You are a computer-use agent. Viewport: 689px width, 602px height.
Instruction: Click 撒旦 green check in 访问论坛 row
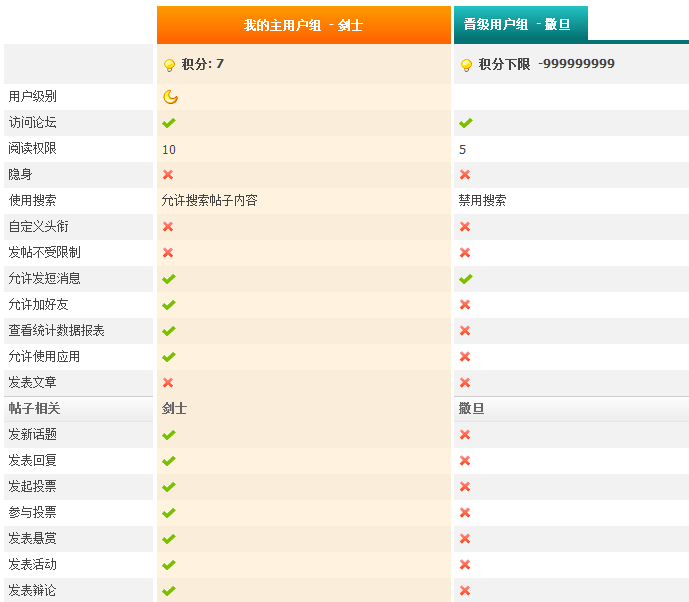466,123
